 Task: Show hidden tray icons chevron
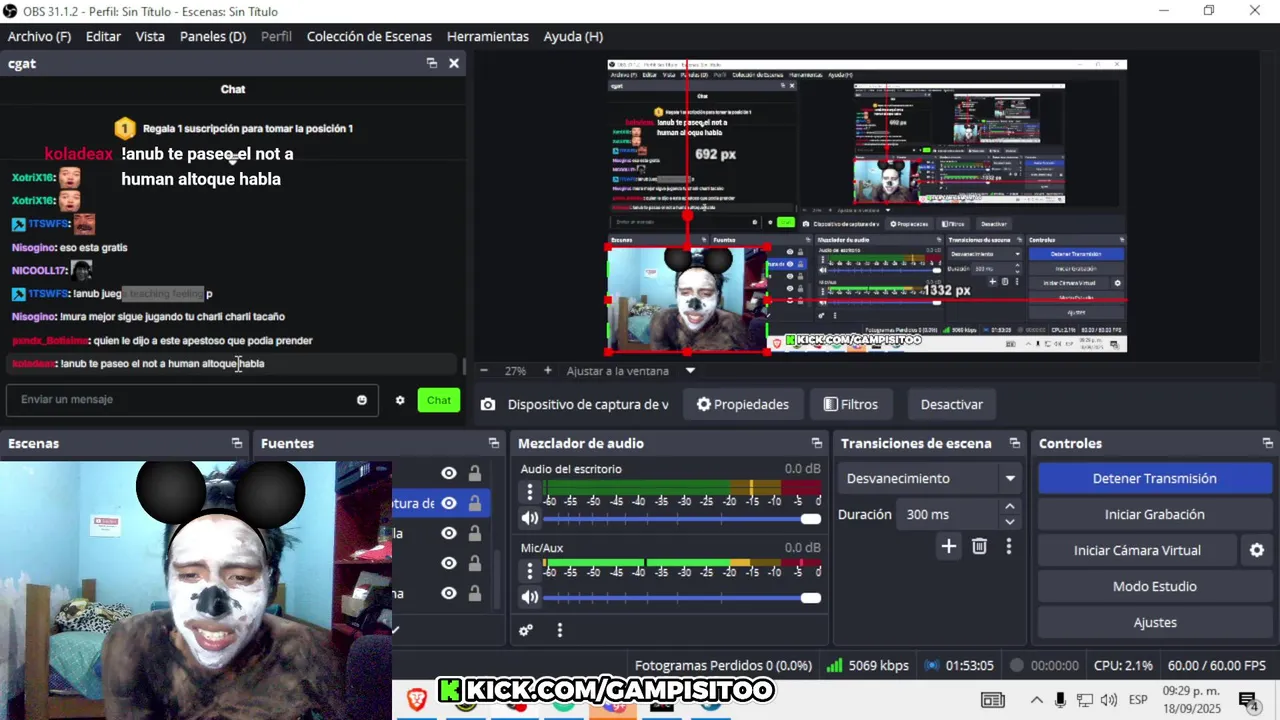pos(1036,700)
